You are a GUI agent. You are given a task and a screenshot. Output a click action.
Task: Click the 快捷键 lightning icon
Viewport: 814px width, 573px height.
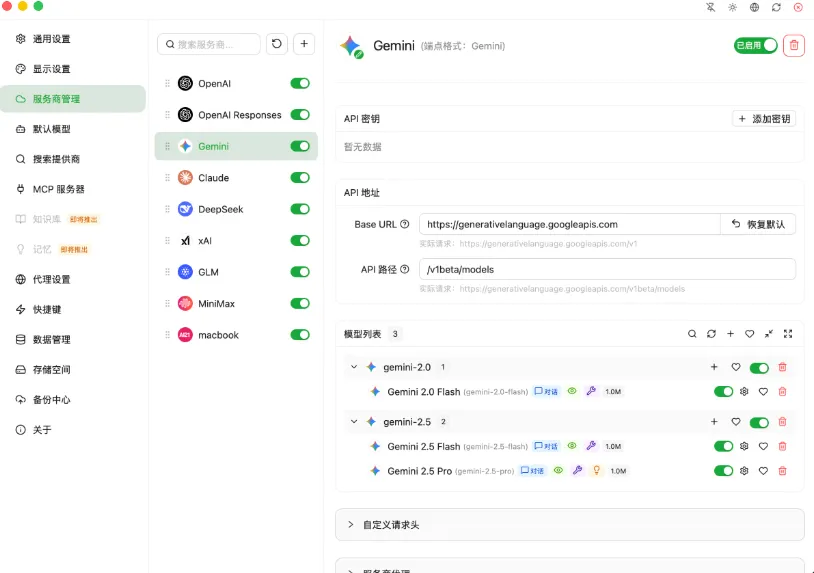click(x=21, y=310)
